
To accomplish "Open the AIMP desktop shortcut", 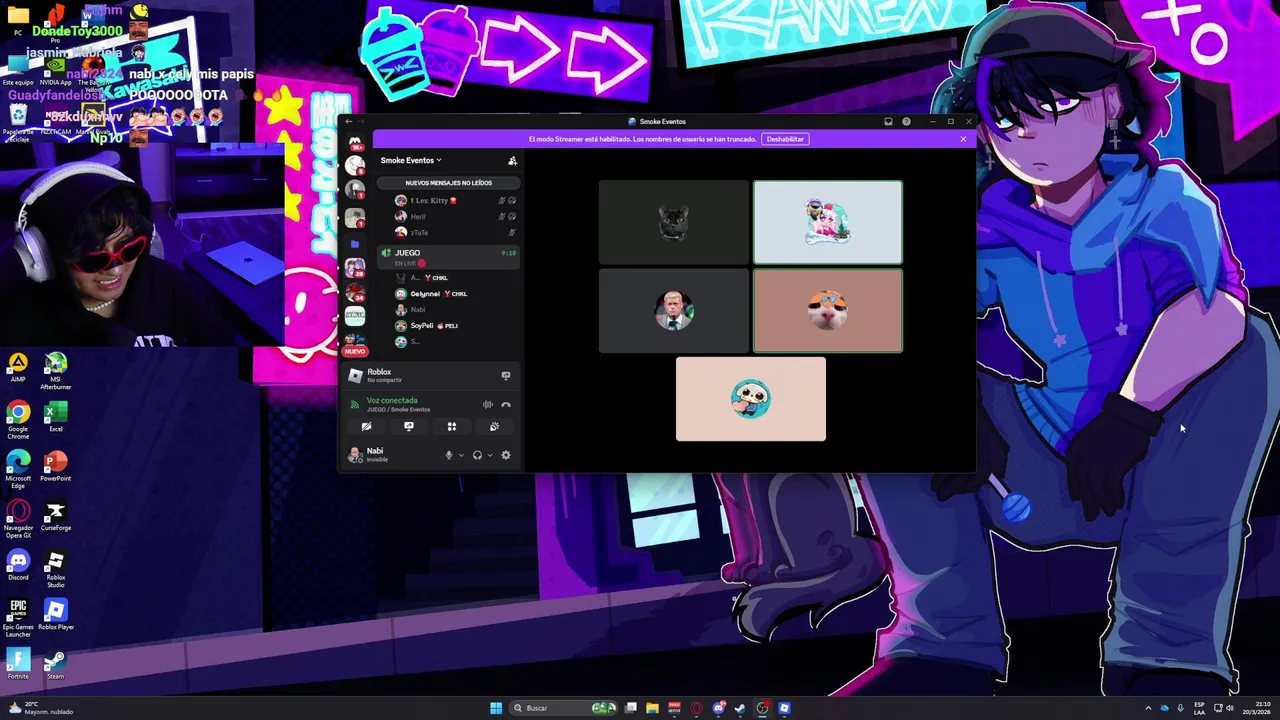I will 18,367.
